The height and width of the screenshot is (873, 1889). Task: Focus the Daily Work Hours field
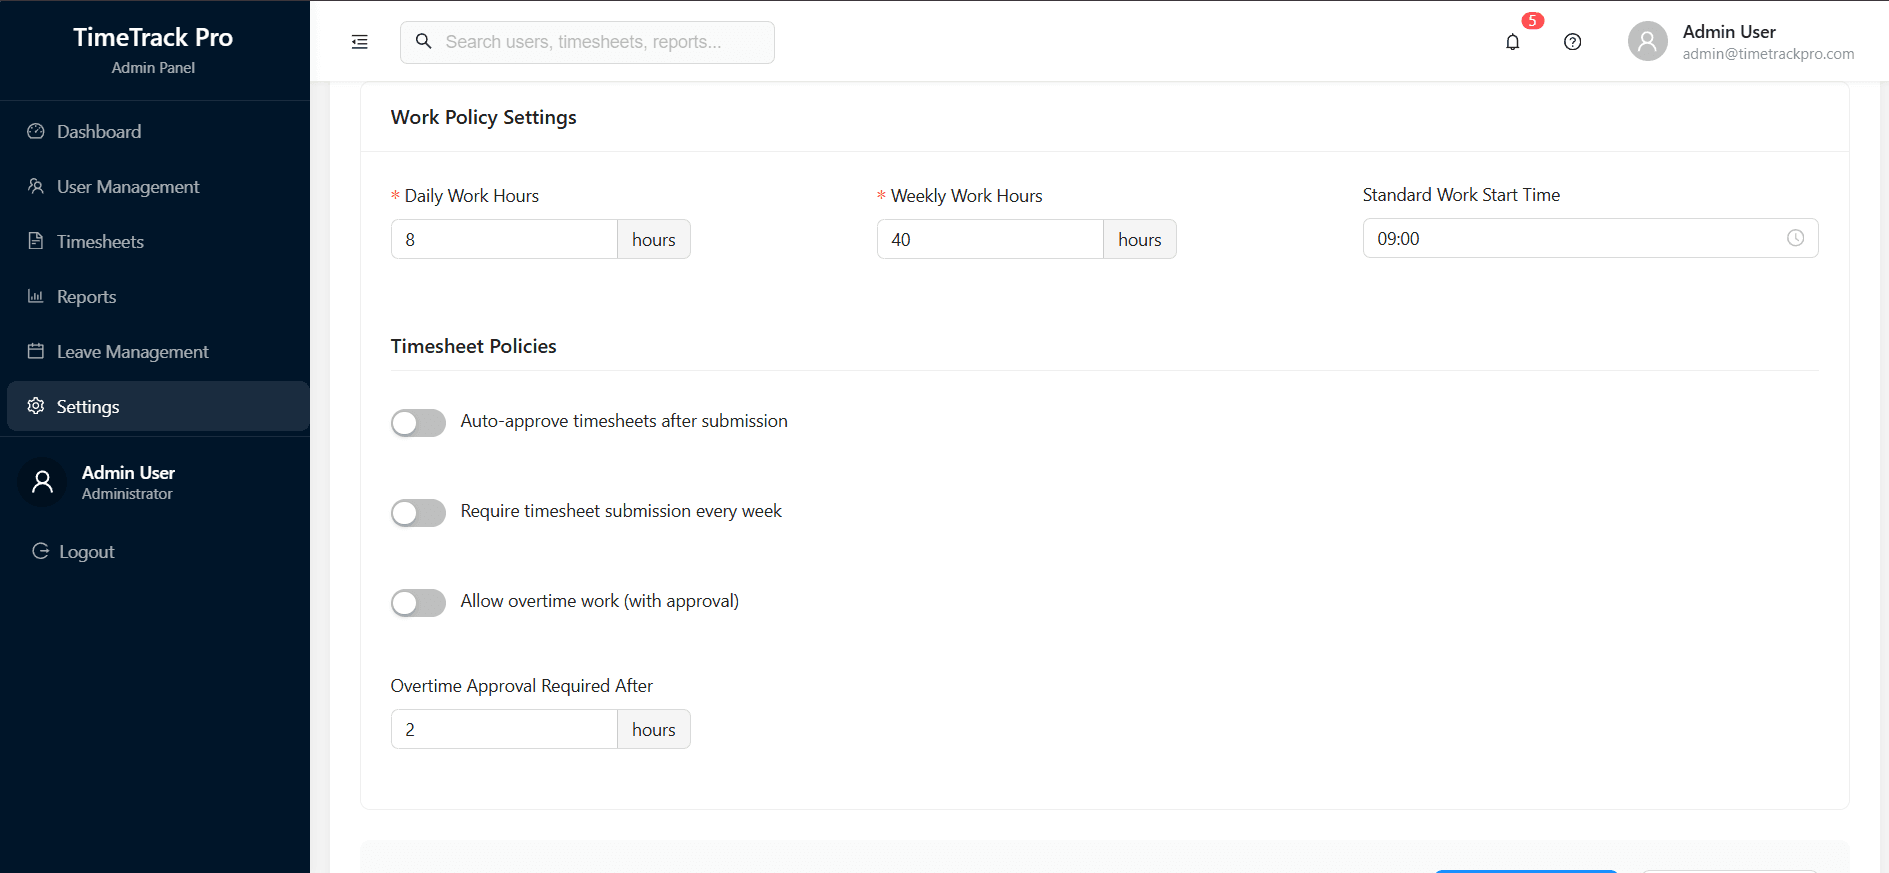pyautogui.click(x=504, y=239)
